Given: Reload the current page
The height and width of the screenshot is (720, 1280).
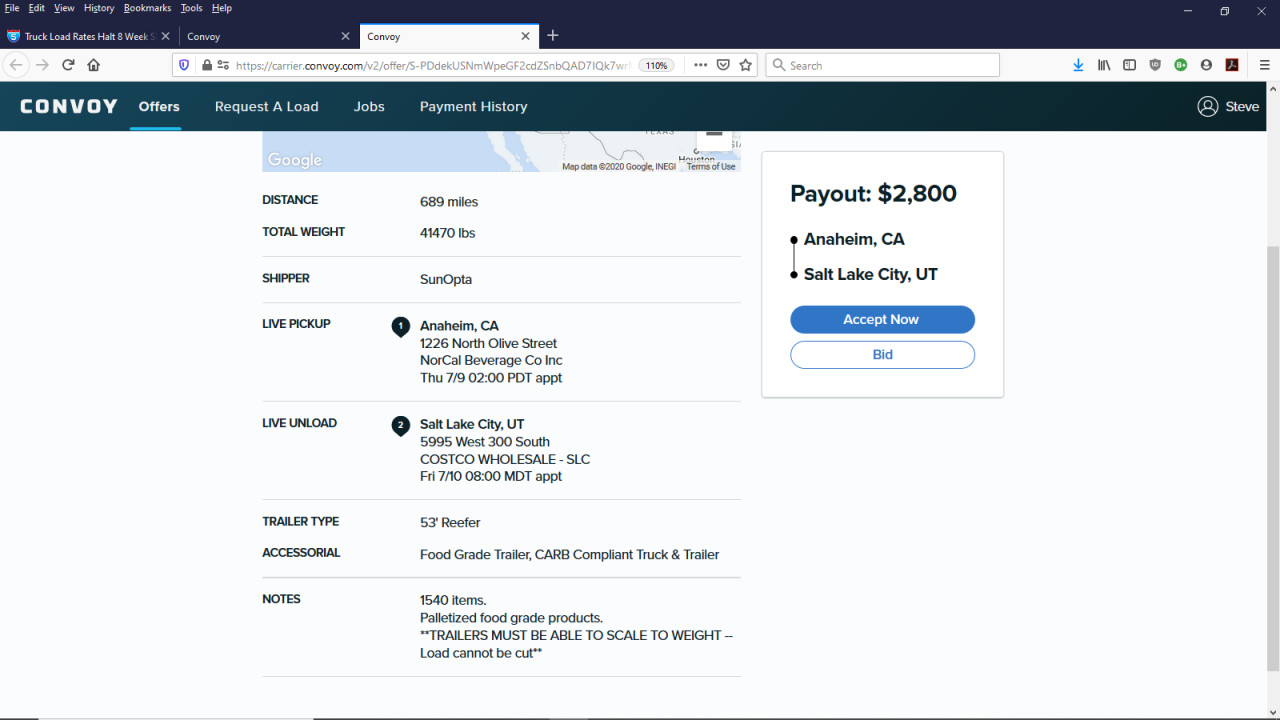Looking at the screenshot, I should 68,65.
